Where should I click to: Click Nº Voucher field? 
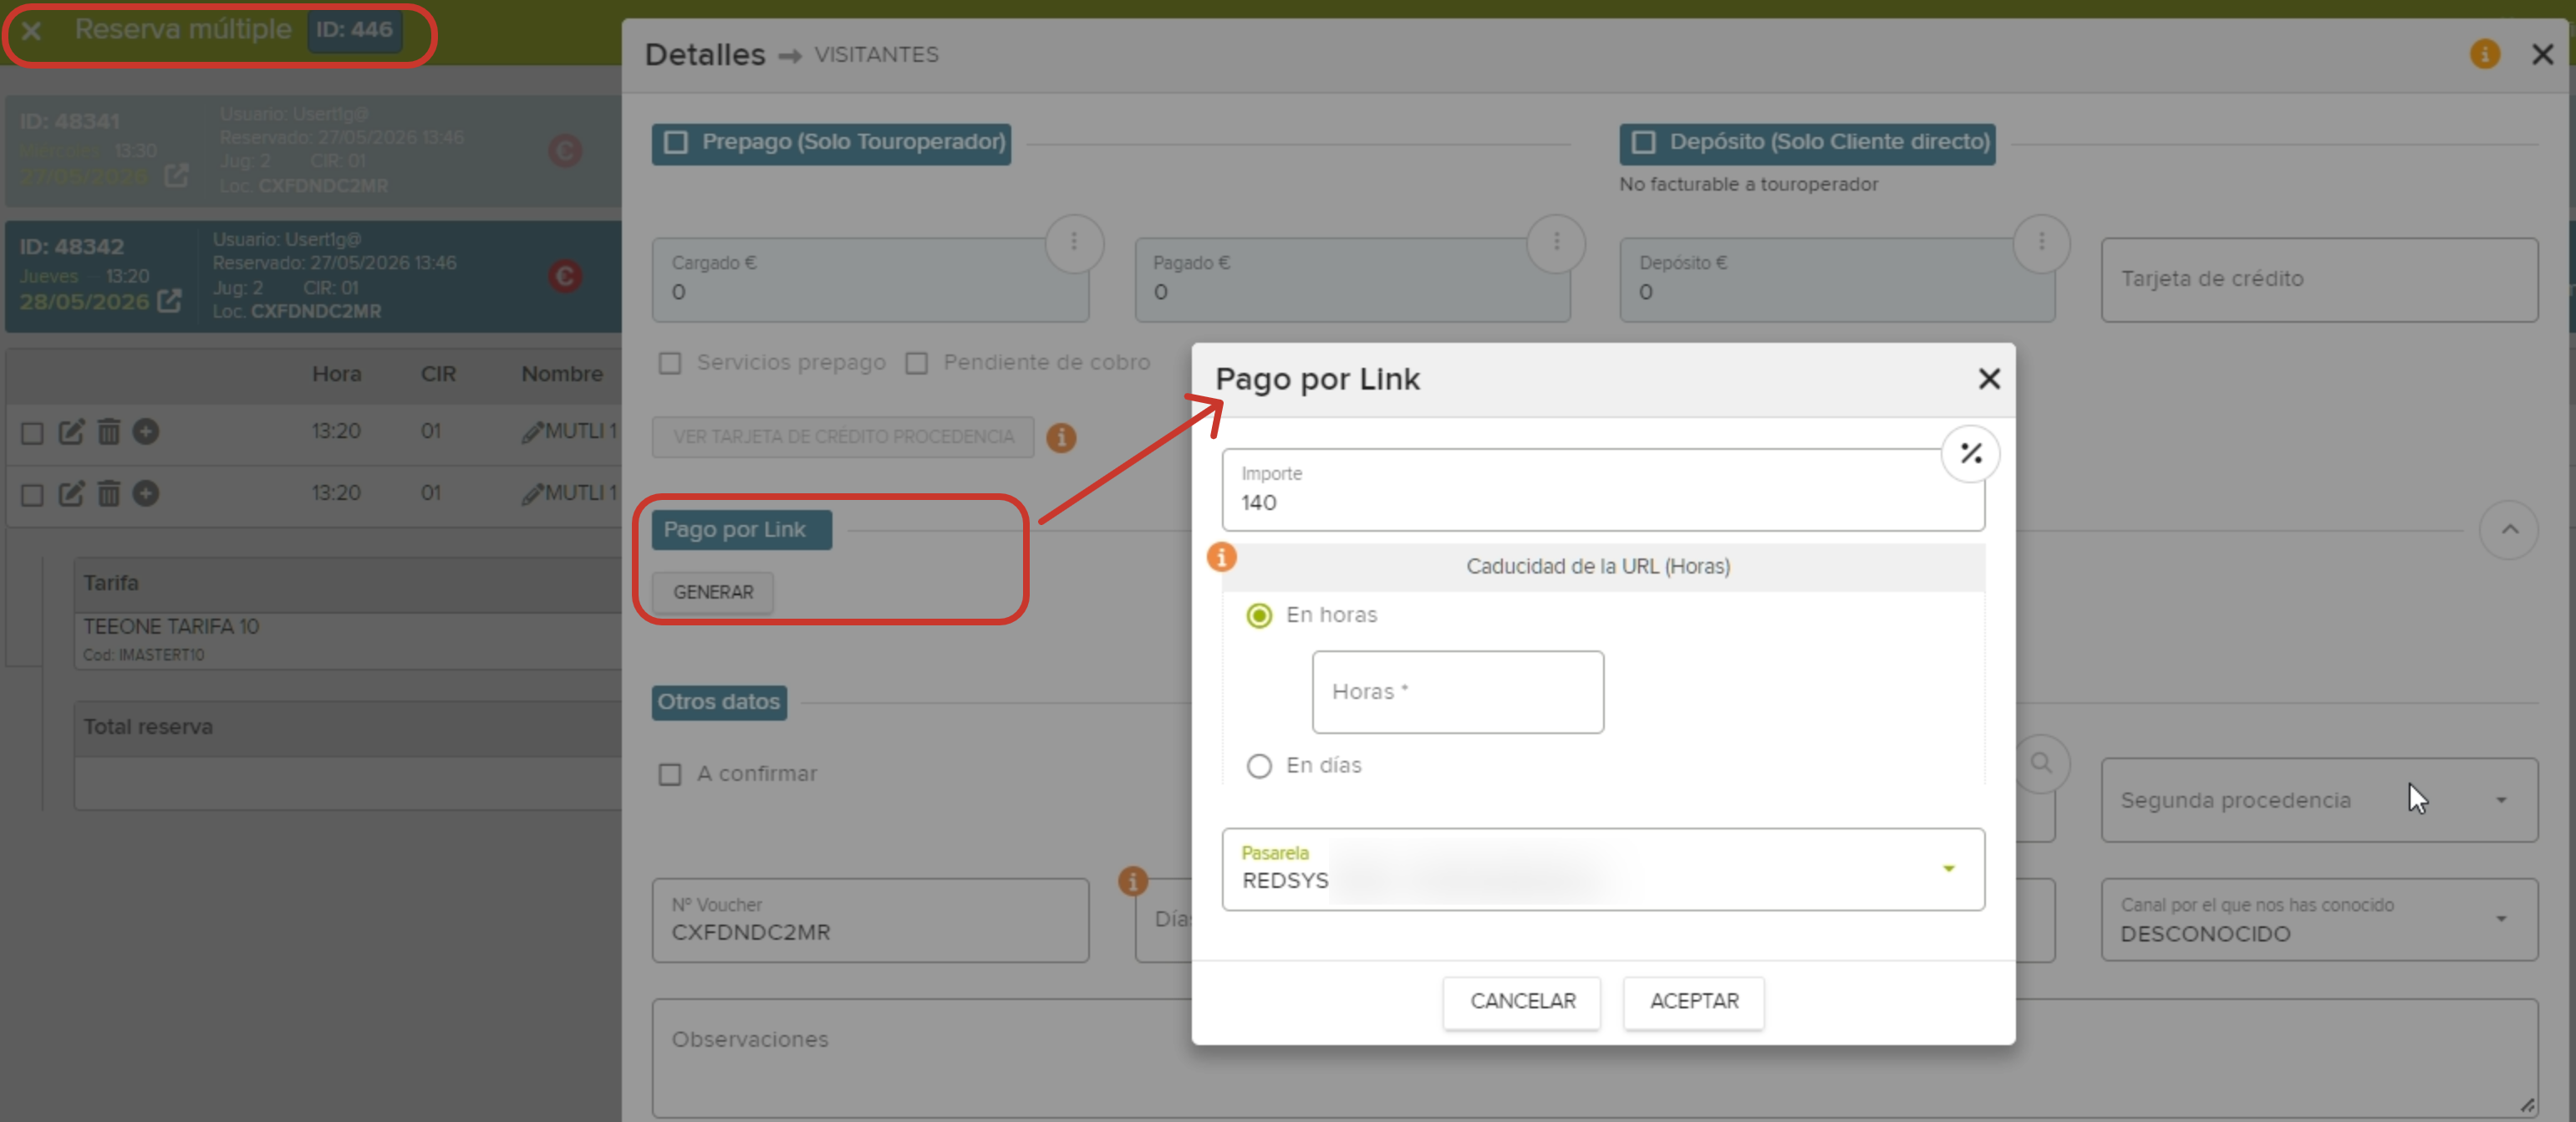pyautogui.click(x=870, y=920)
